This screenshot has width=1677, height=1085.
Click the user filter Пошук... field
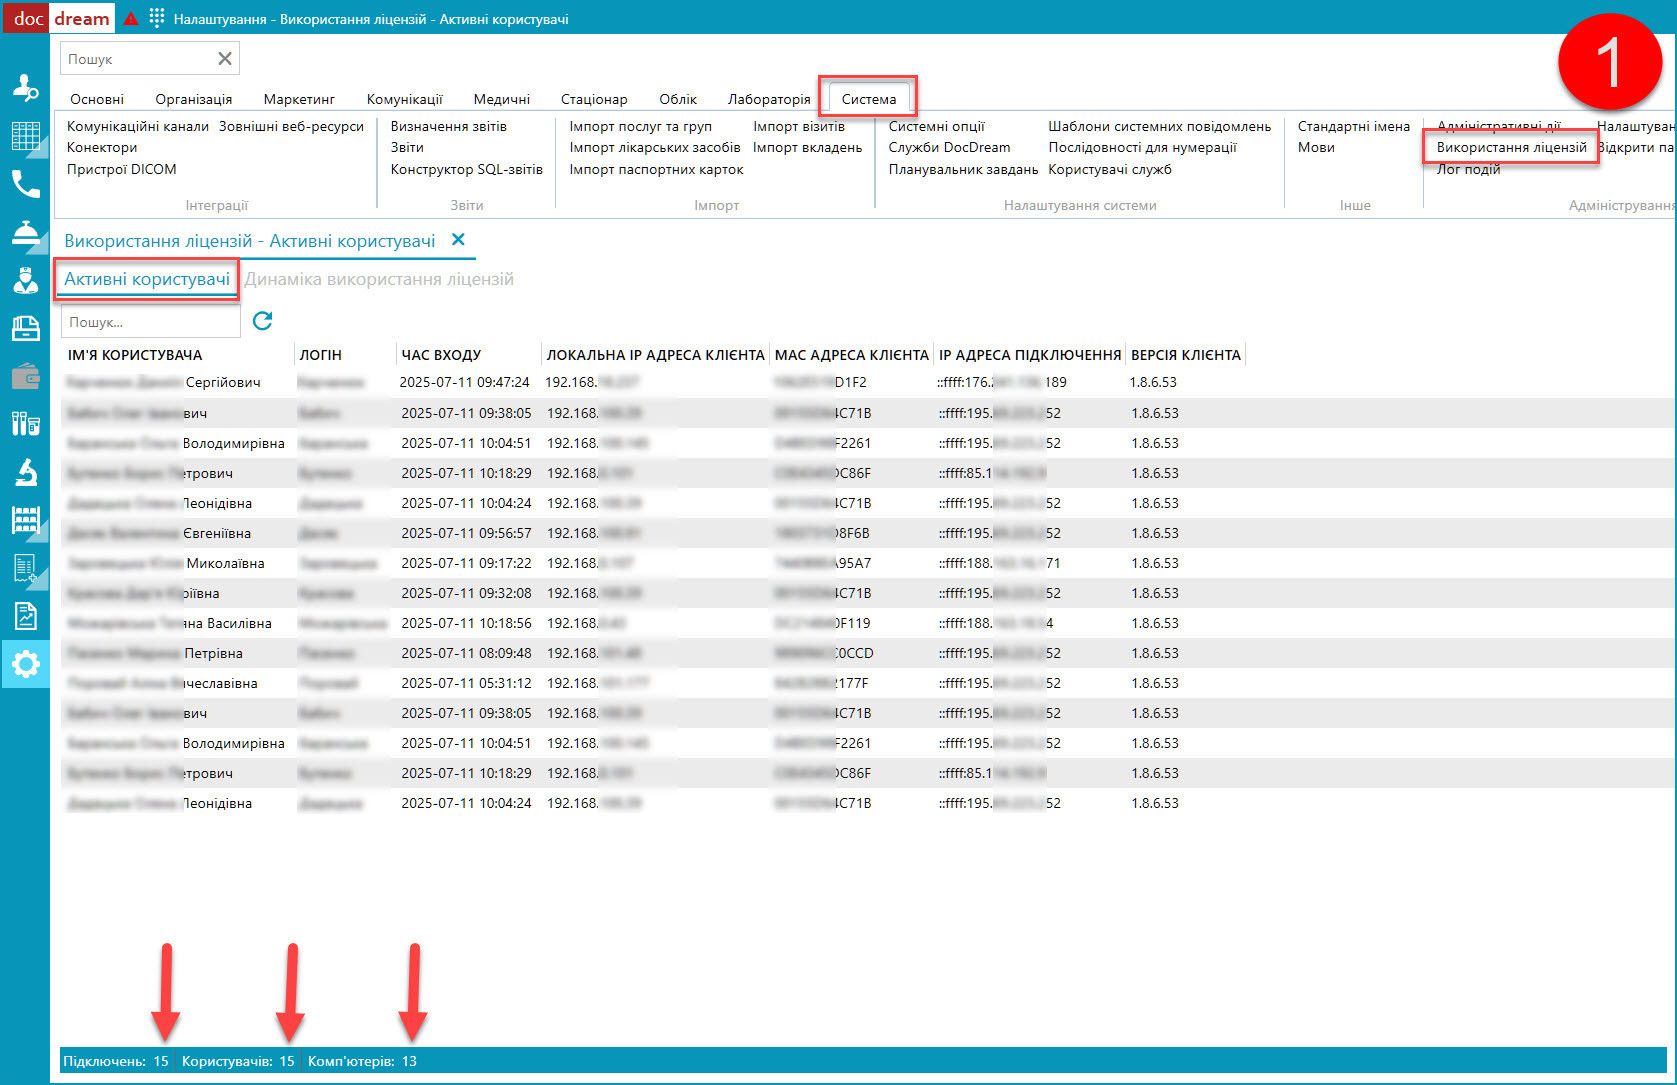pyautogui.click(x=150, y=322)
